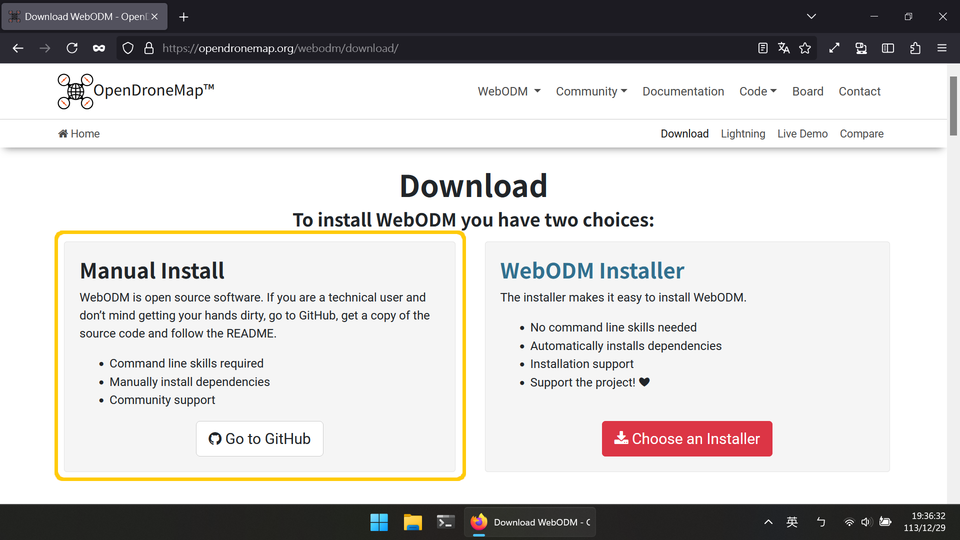Click the OpenDroneMap drone logo
960x540 pixels.
tap(75, 91)
